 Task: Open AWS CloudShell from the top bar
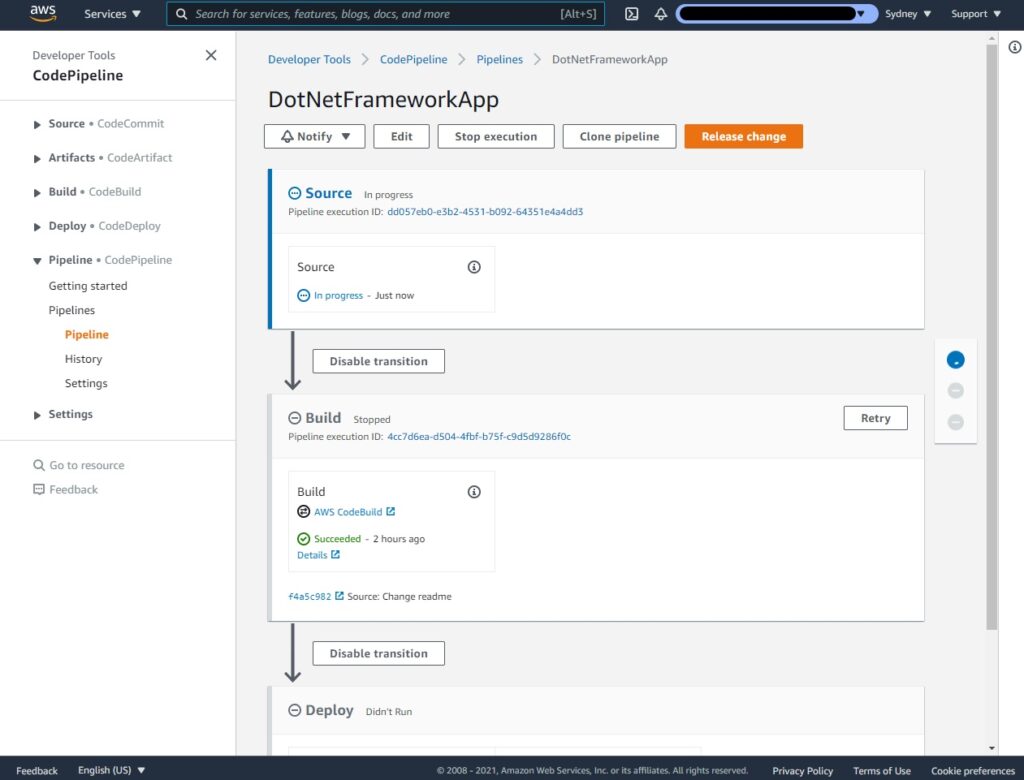(631, 14)
